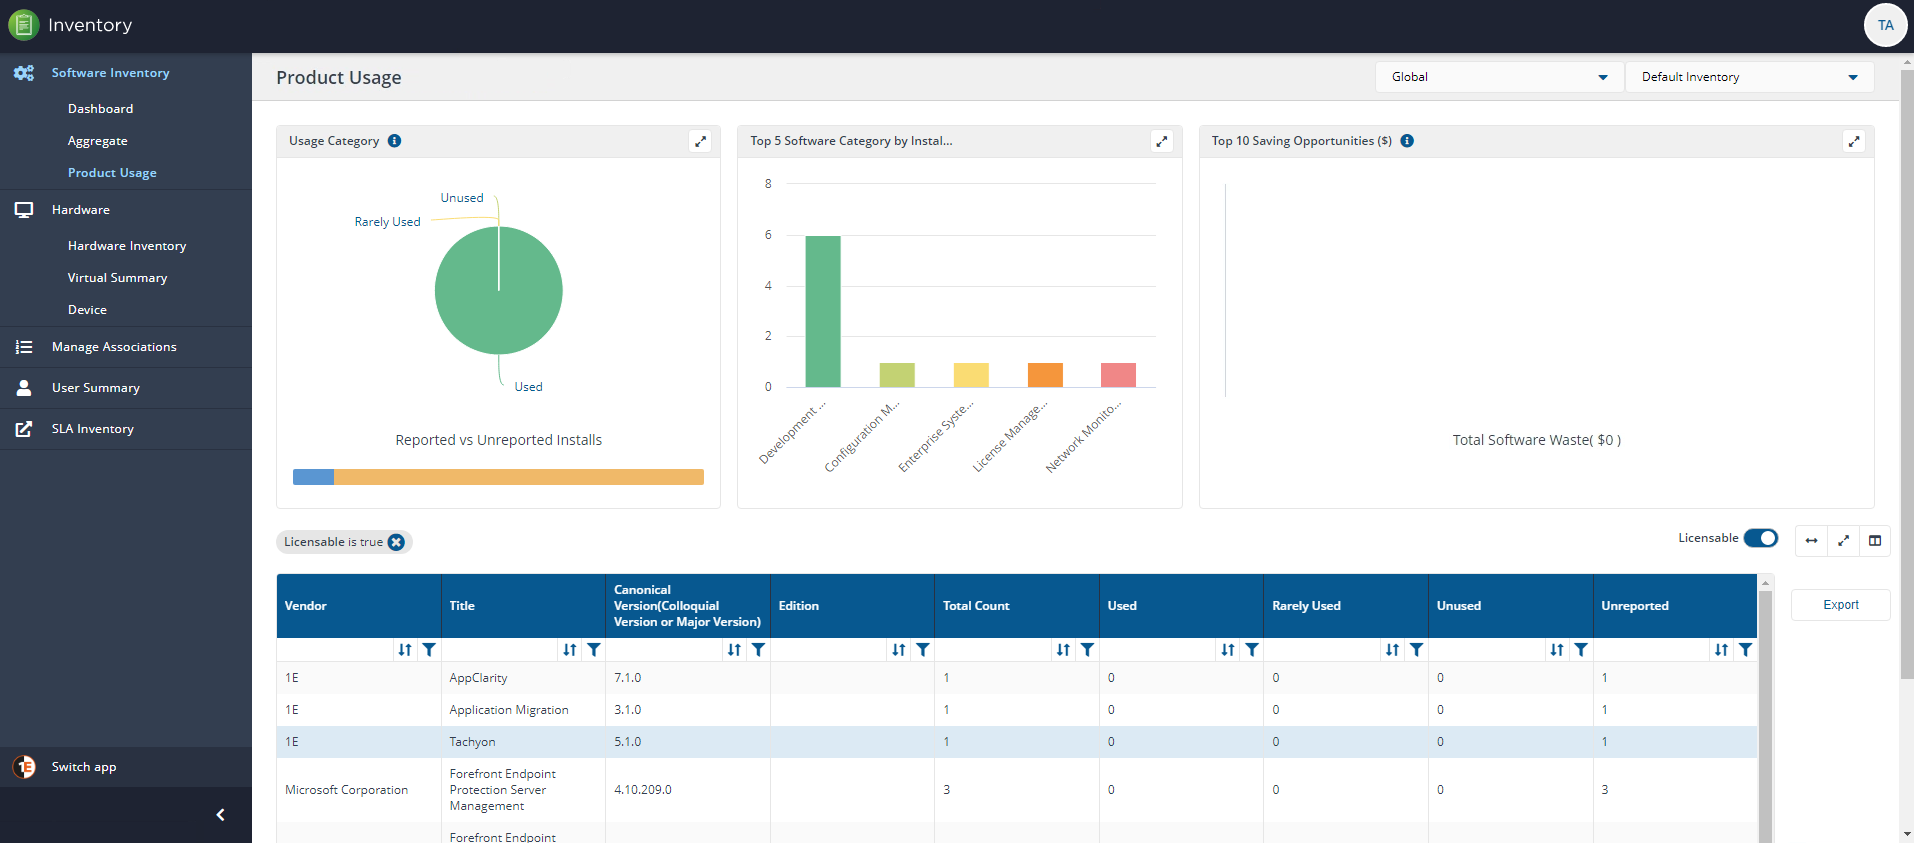Sort by the Unreported column
The image size is (1914, 843).
point(1721,650)
